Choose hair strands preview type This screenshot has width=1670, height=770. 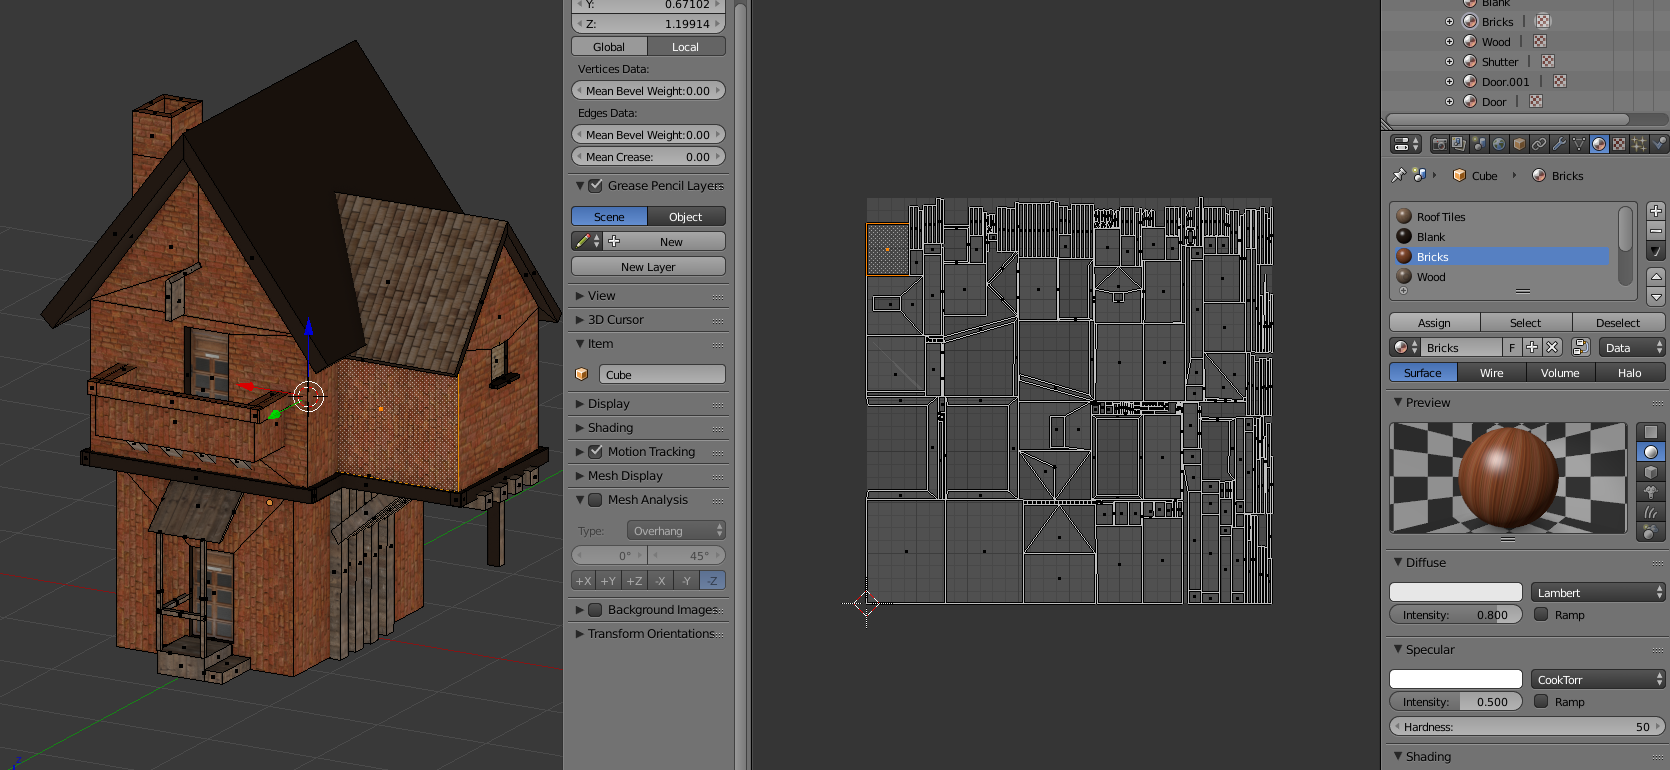[1650, 512]
